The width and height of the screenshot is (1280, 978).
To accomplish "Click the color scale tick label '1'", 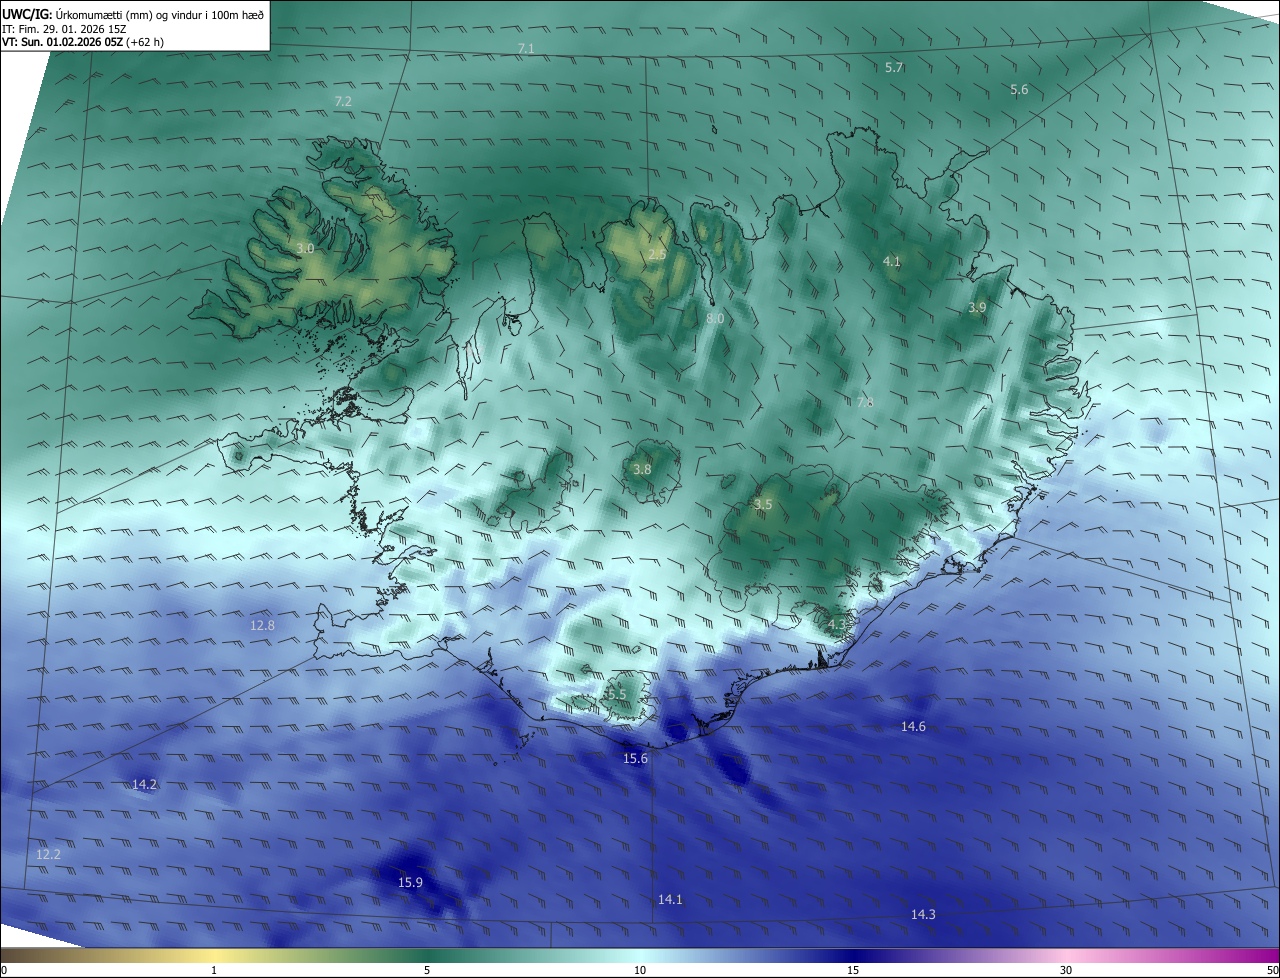I will (x=214, y=970).
